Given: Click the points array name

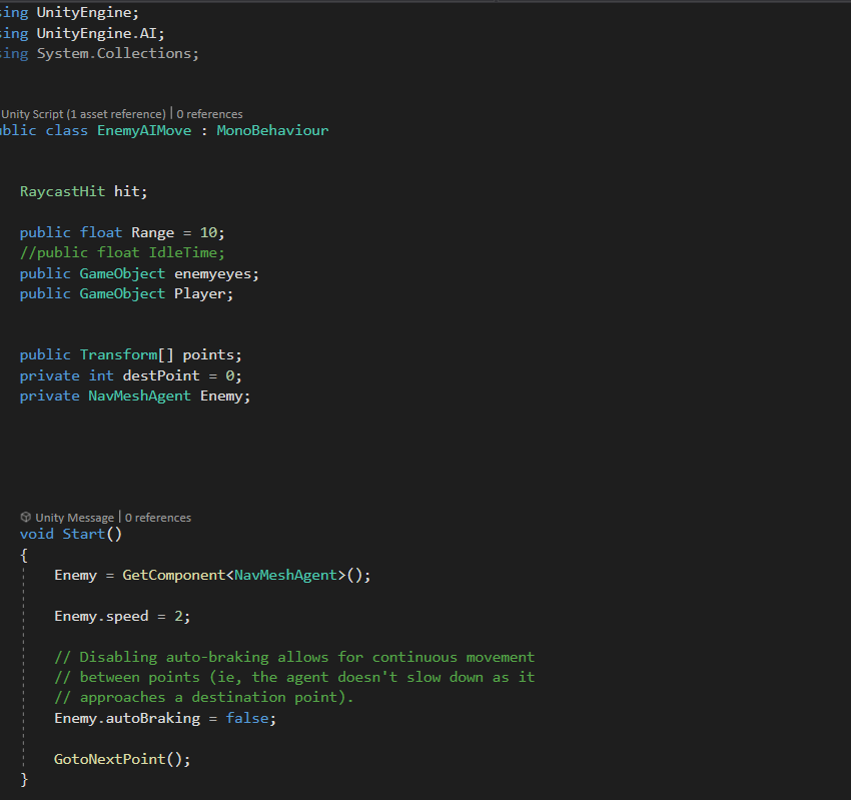Looking at the screenshot, I should click(x=208, y=354).
